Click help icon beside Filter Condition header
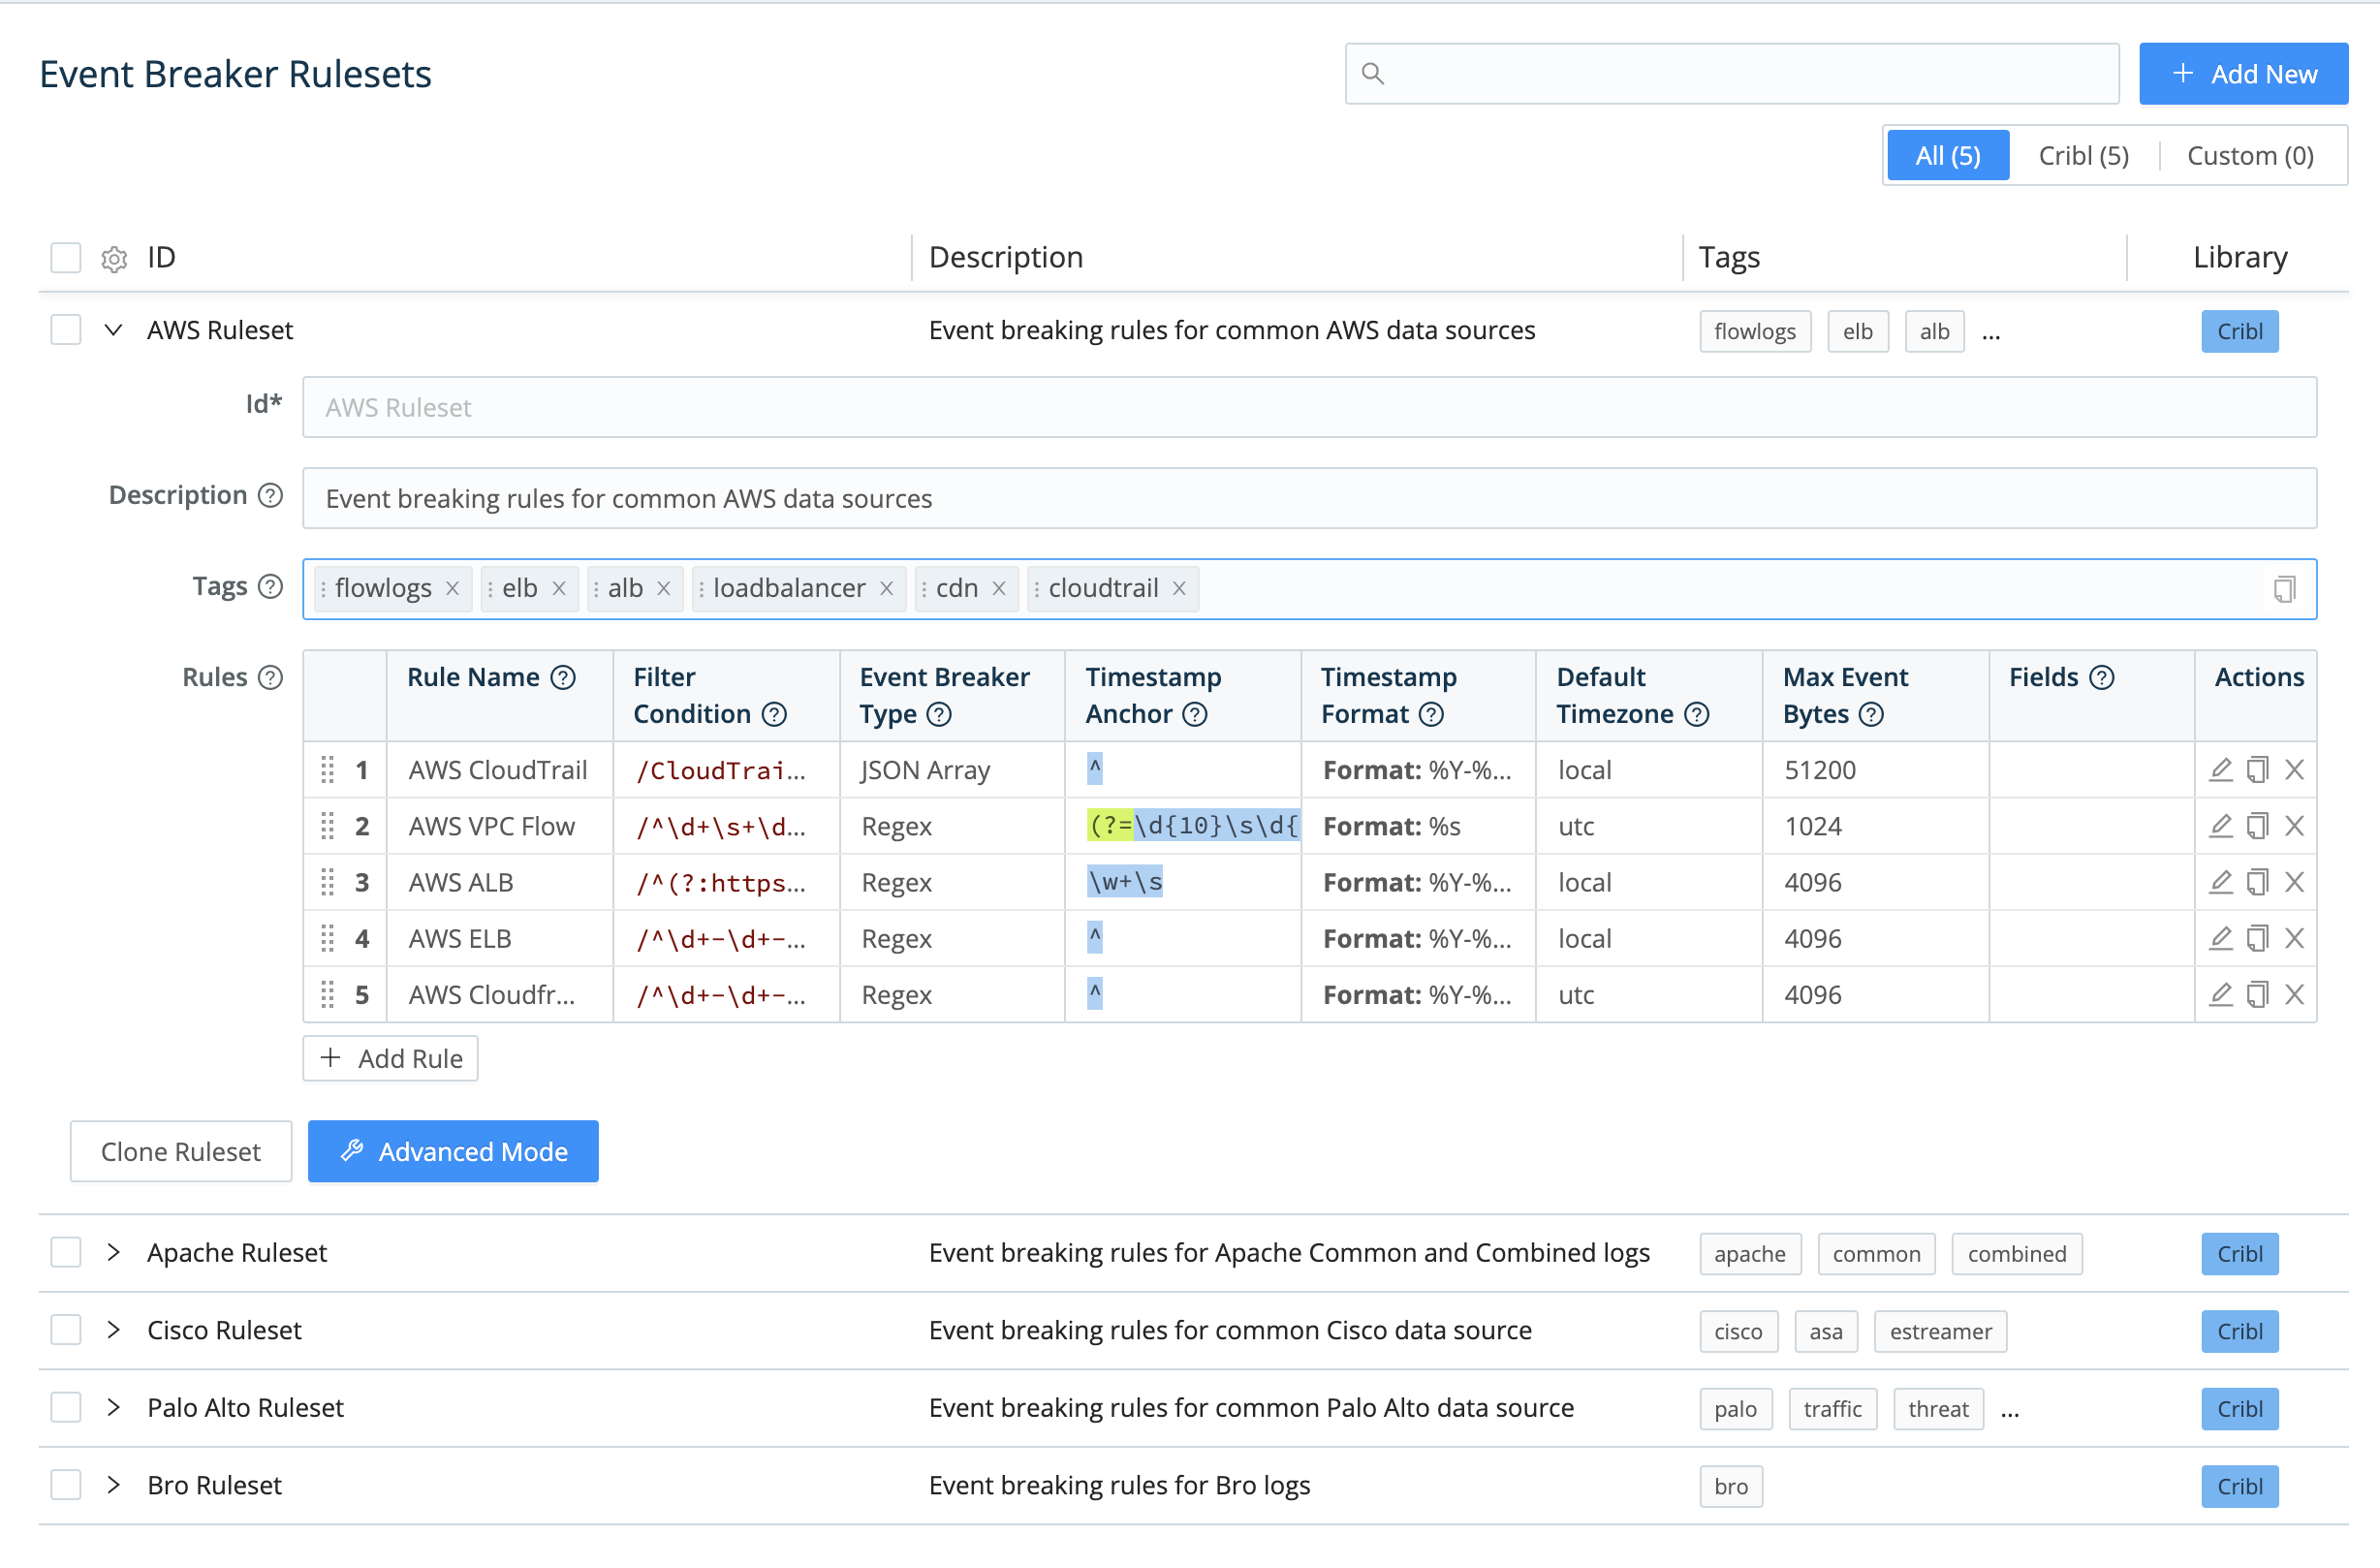The width and height of the screenshot is (2380, 1568). point(774,715)
